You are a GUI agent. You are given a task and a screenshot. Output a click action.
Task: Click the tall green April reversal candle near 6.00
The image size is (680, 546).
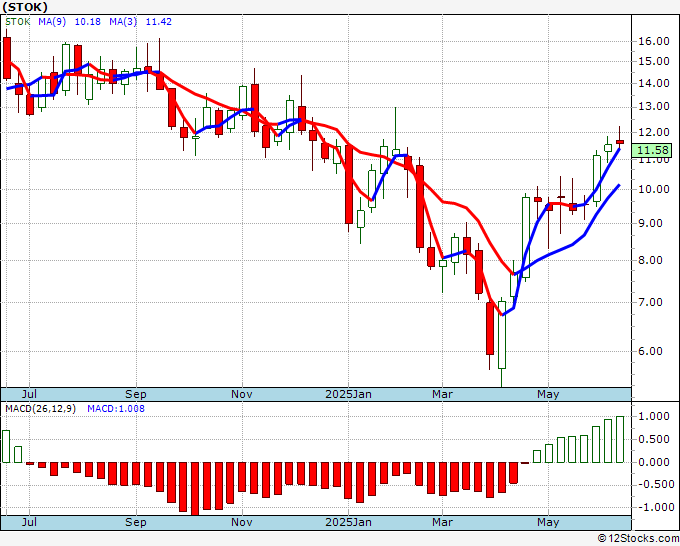502,342
